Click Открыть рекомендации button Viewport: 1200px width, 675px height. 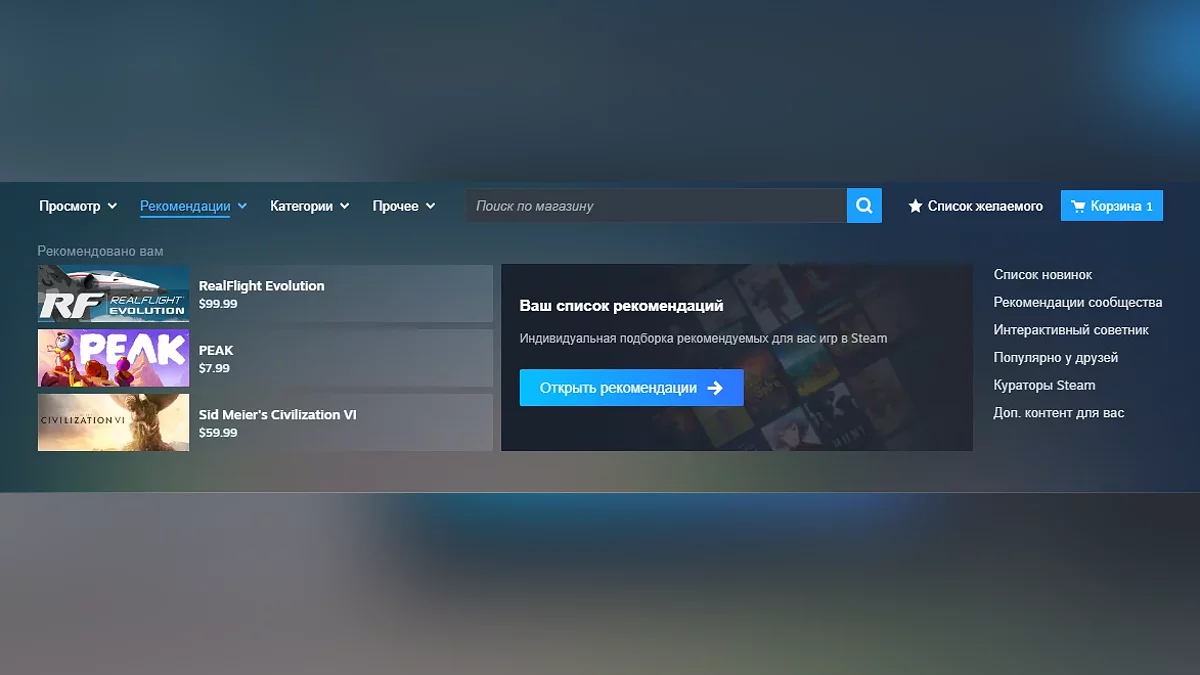(x=632, y=388)
